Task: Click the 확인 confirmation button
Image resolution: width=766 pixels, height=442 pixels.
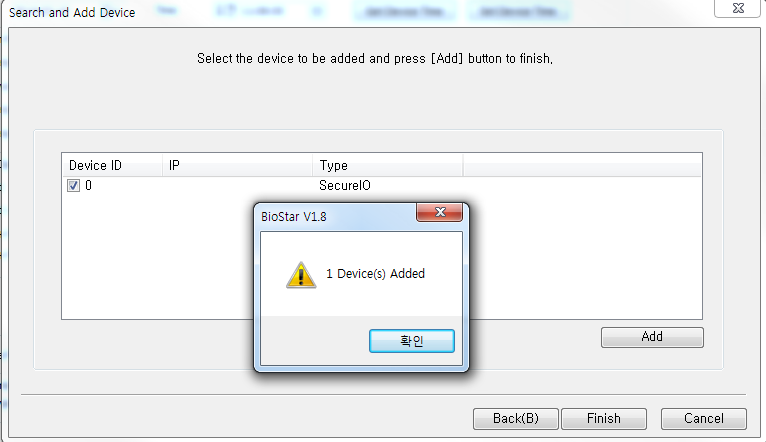Action: (411, 340)
